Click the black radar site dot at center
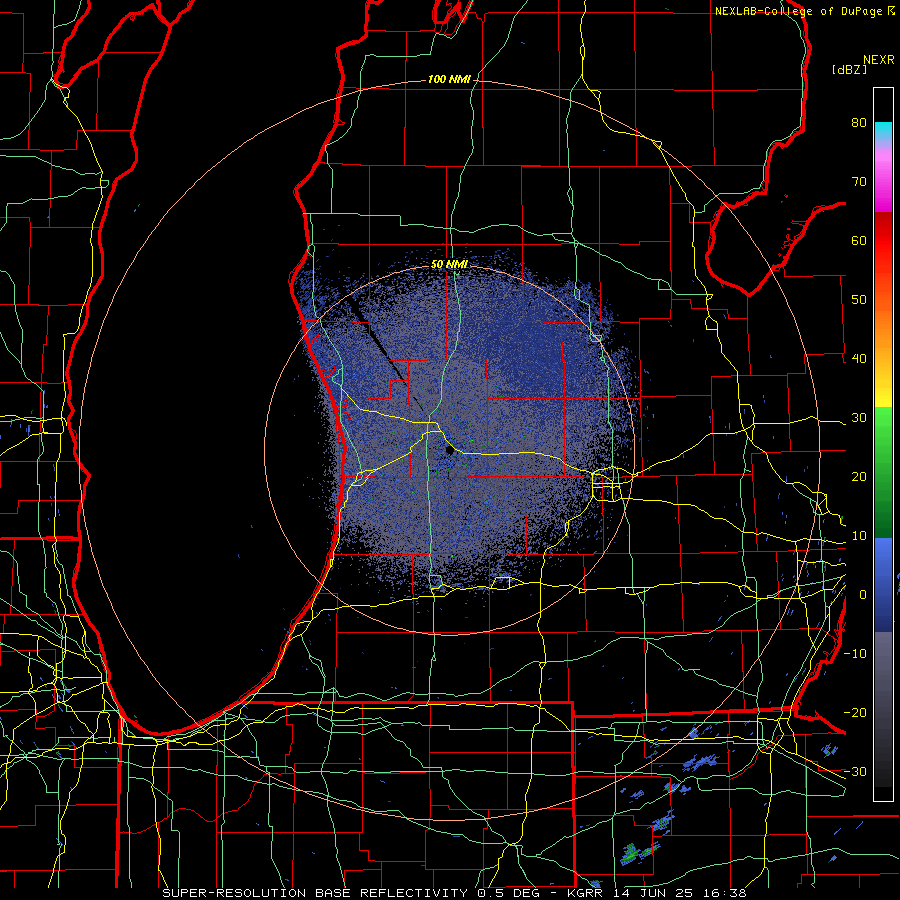This screenshot has width=900, height=900. (x=450, y=451)
